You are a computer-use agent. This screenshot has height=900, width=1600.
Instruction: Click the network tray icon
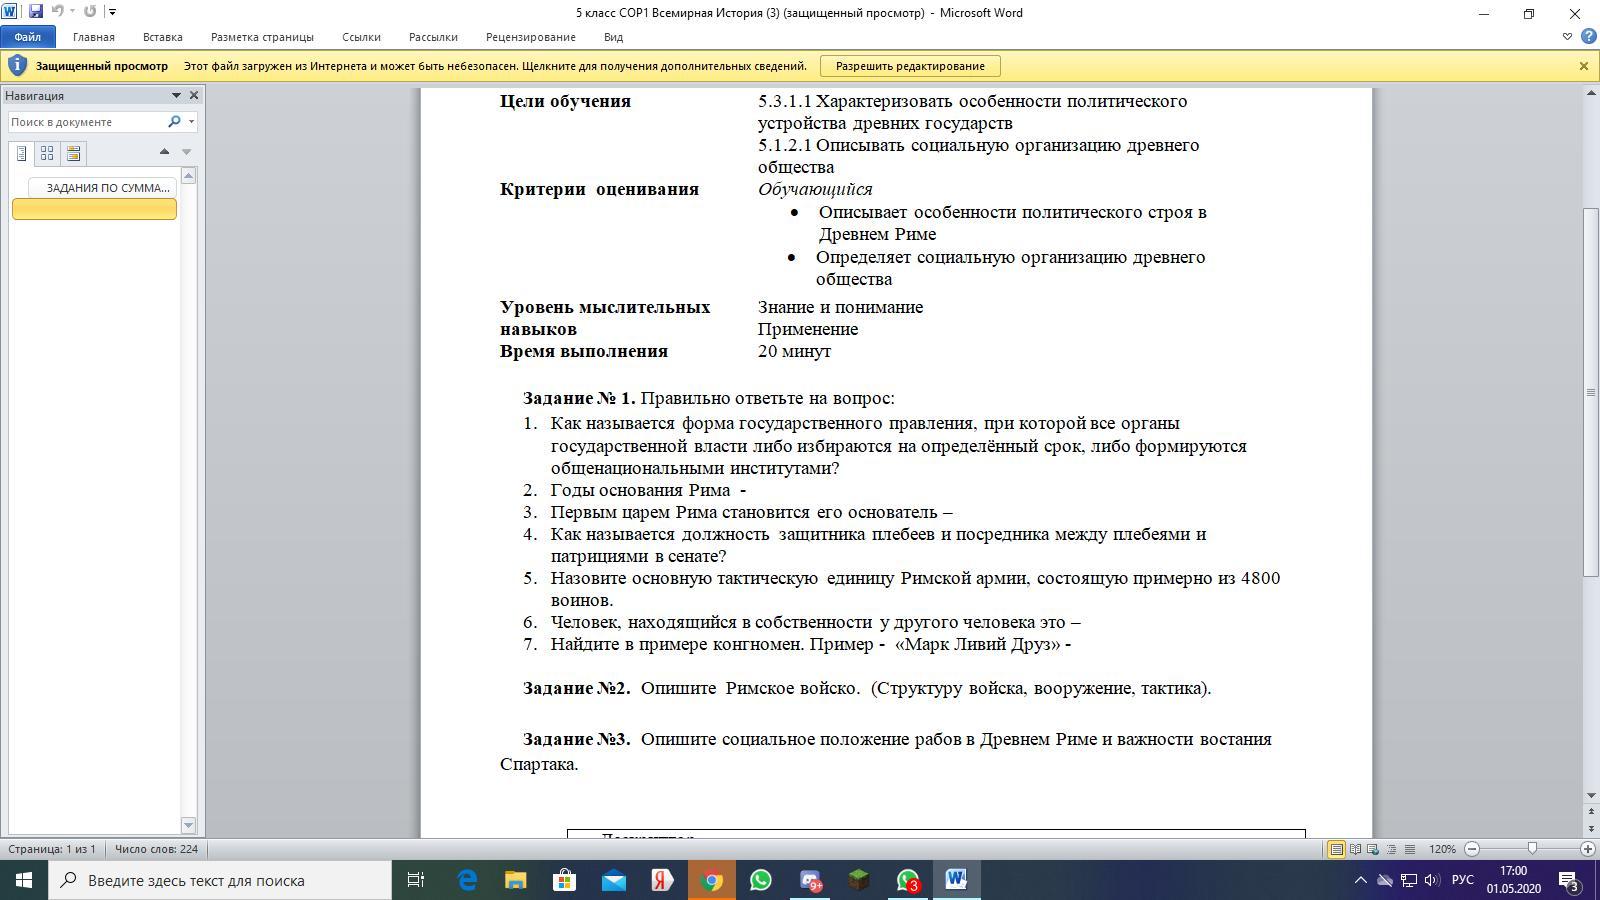pos(1408,880)
